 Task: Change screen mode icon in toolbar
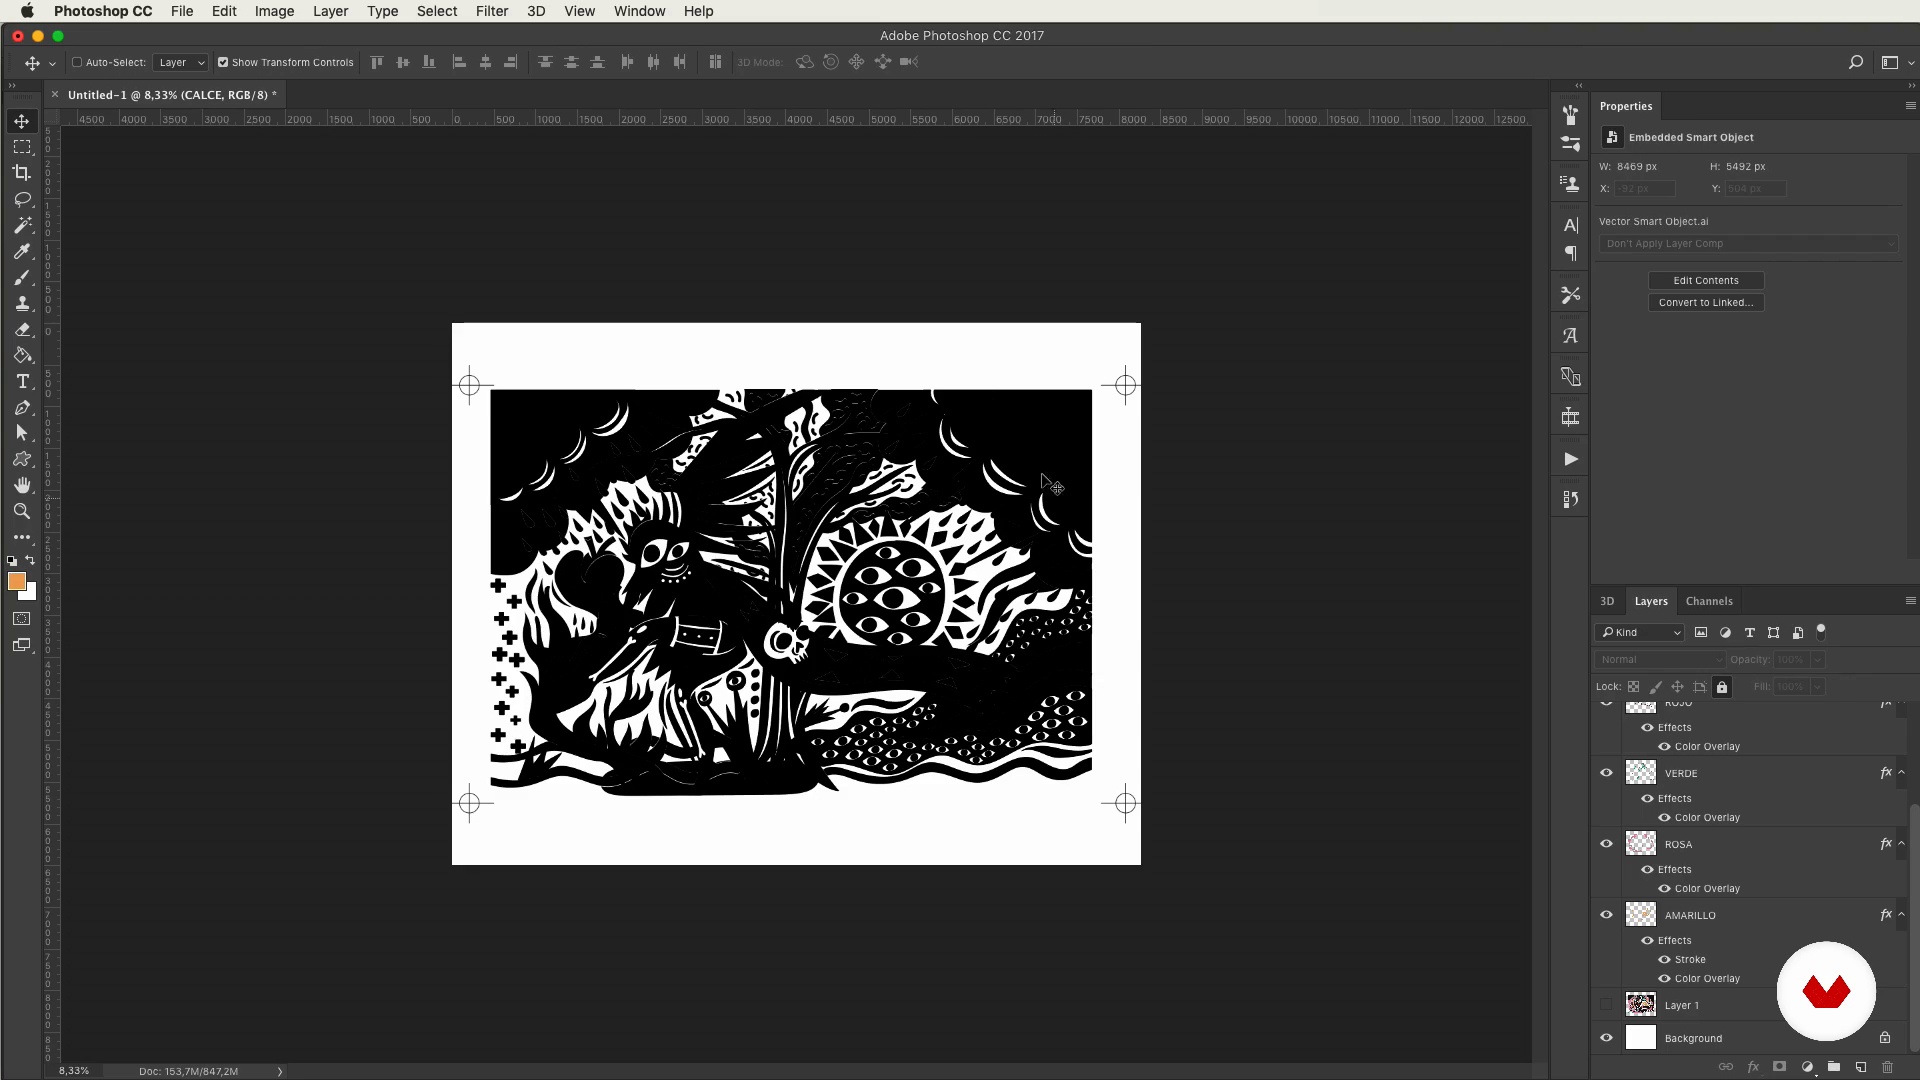[22, 645]
